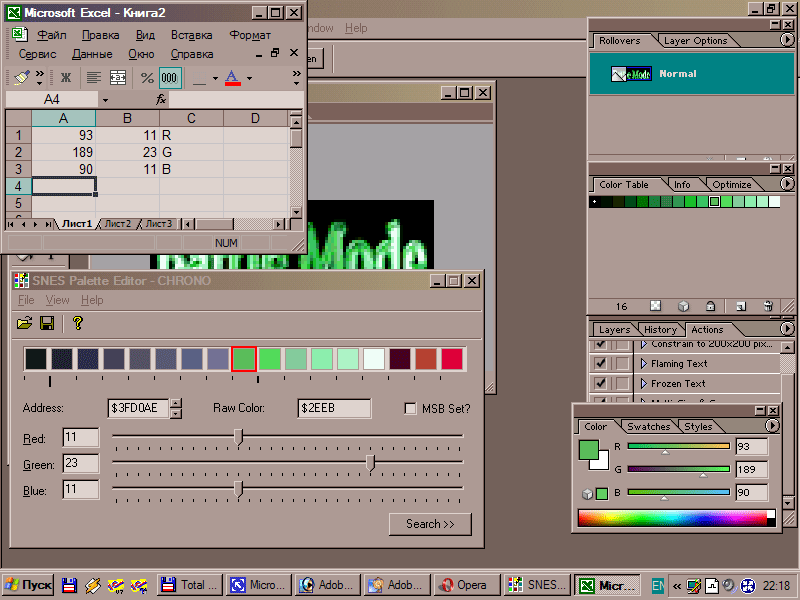
Task: Toggle the checkmark for Flaming Text action
Action: coord(601,363)
